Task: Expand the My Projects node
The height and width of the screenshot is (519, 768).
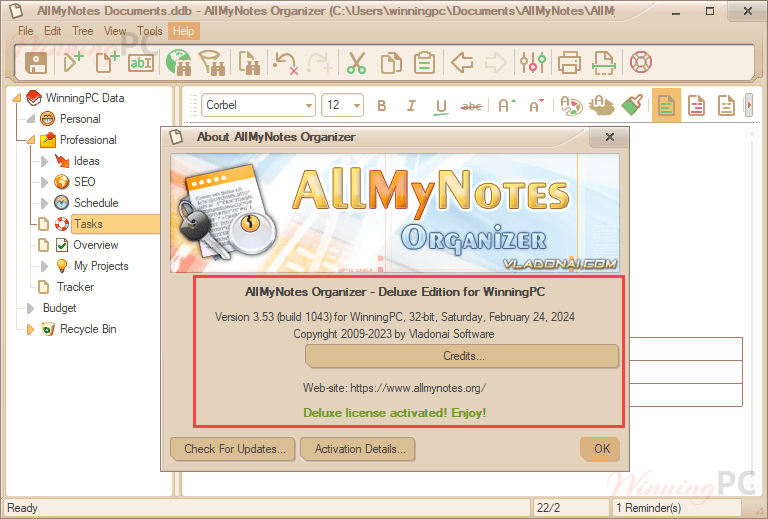Action: click(x=45, y=266)
